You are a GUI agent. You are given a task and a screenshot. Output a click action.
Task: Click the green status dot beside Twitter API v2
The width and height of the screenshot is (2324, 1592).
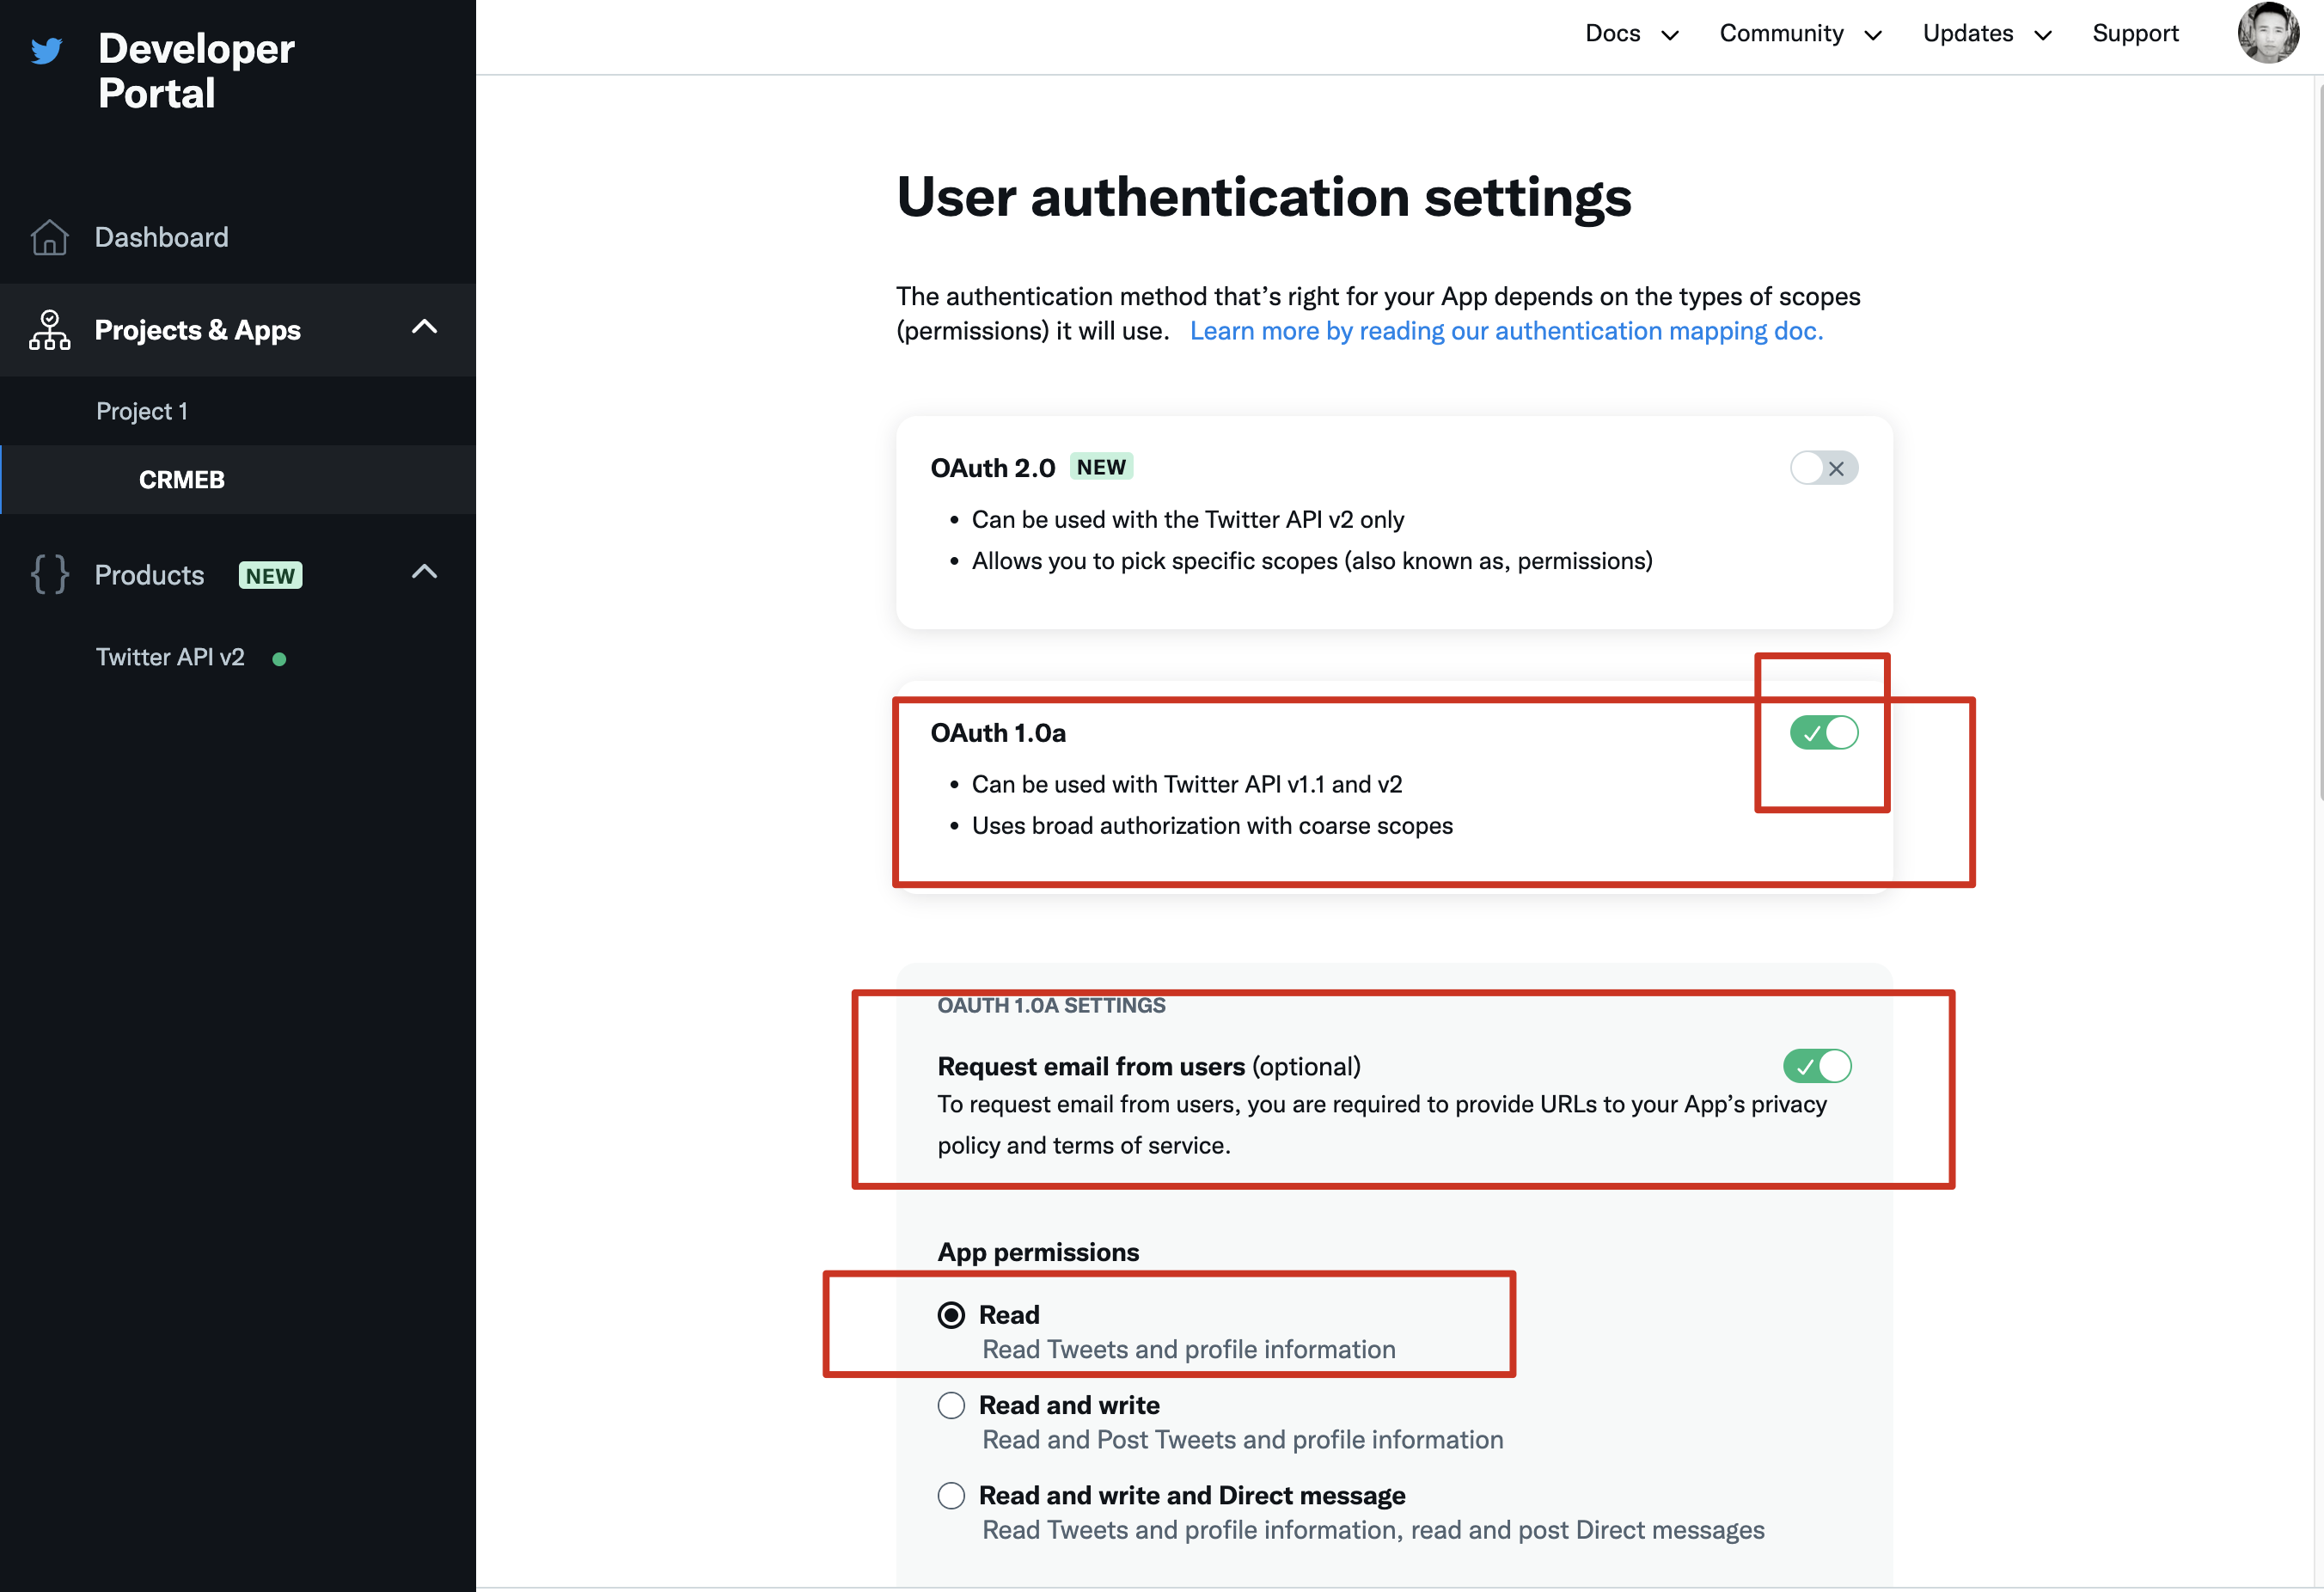279,659
